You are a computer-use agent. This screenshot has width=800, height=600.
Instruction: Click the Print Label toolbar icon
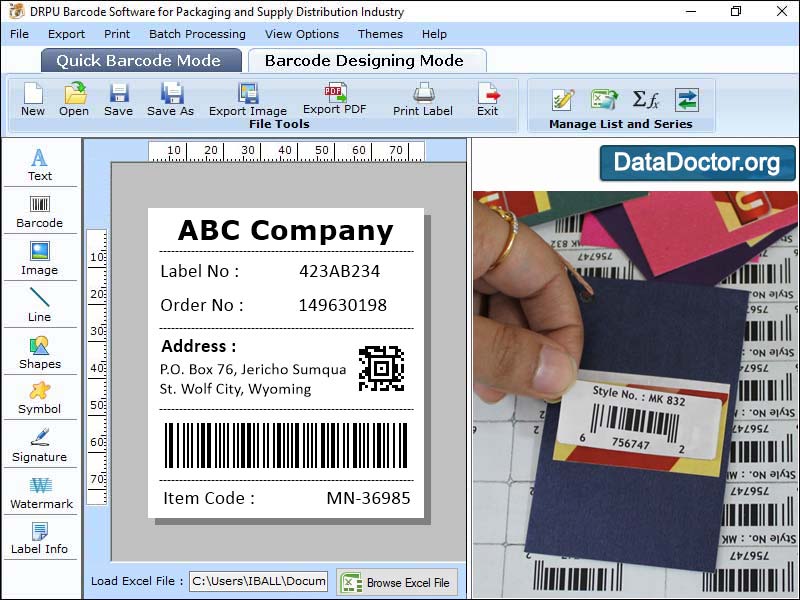[x=422, y=100]
